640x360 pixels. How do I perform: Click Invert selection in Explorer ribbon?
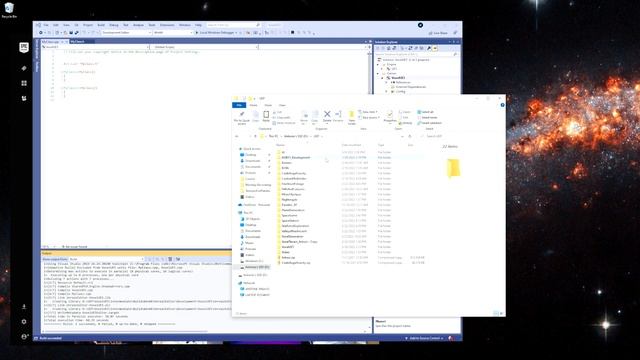[x=429, y=123]
